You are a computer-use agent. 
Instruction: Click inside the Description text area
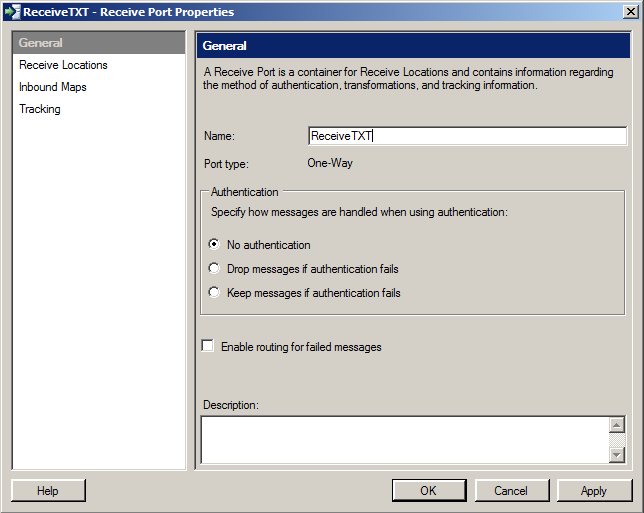tap(405, 440)
